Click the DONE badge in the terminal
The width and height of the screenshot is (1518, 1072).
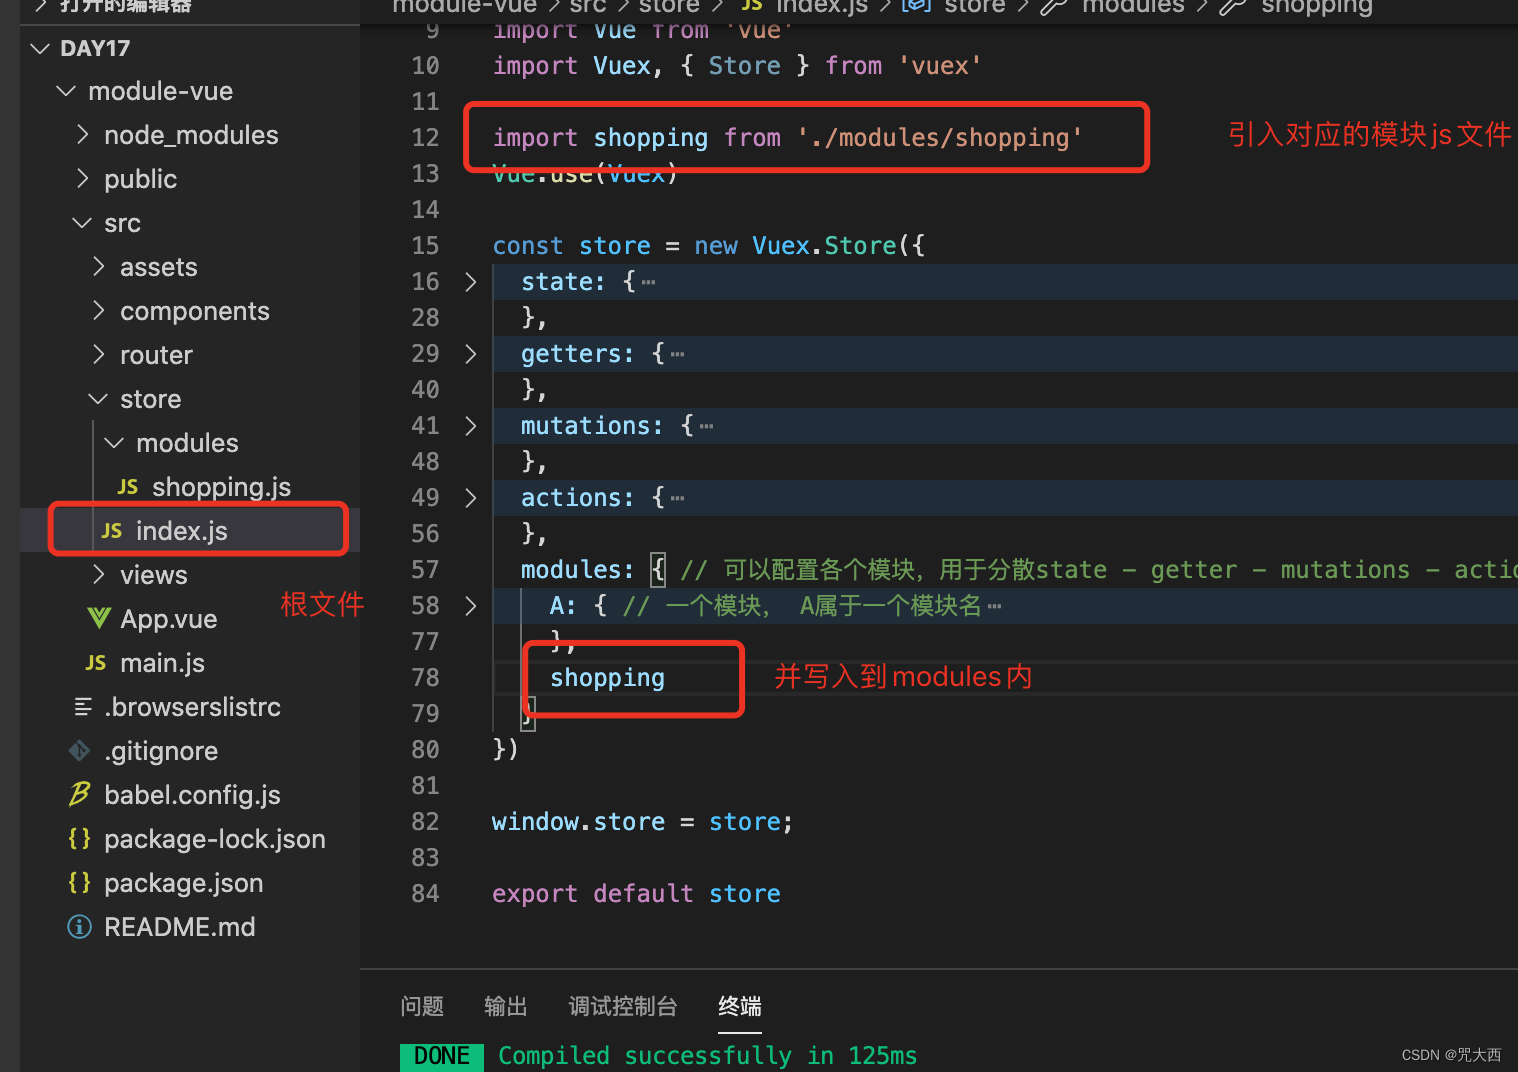pyautogui.click(x=441, y=1054)
